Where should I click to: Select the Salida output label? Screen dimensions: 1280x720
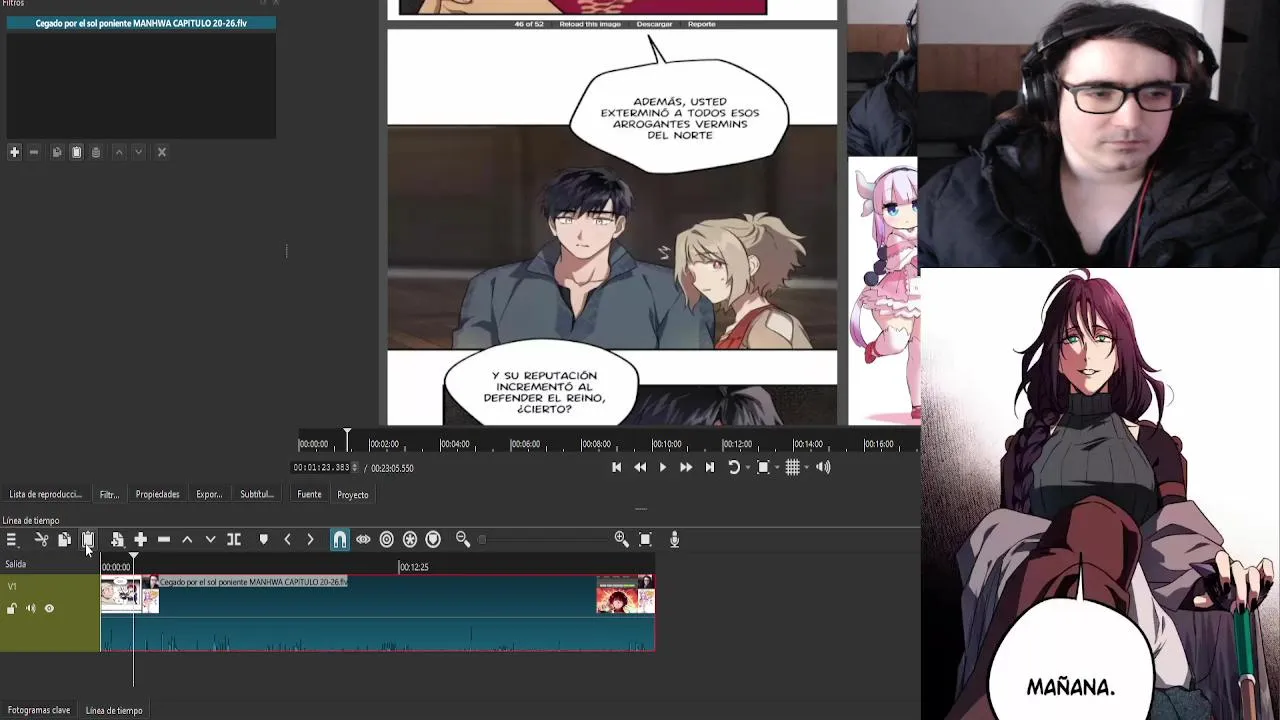point(15,564)
